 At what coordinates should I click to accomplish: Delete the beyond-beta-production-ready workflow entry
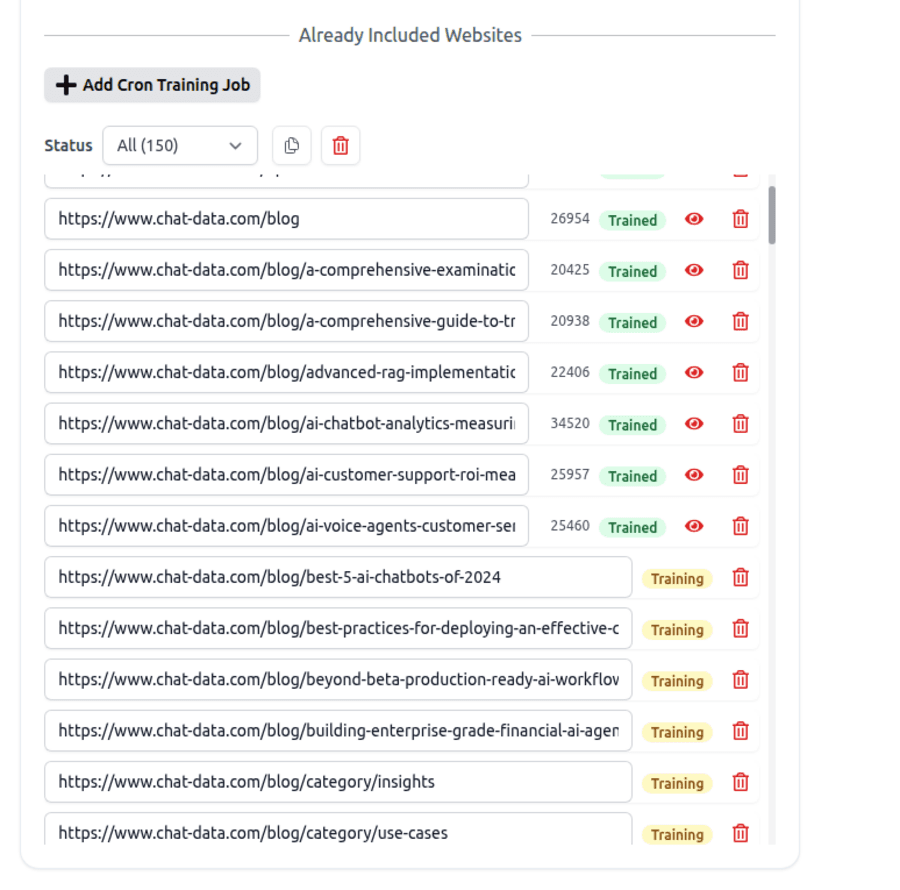coord(740,680)
